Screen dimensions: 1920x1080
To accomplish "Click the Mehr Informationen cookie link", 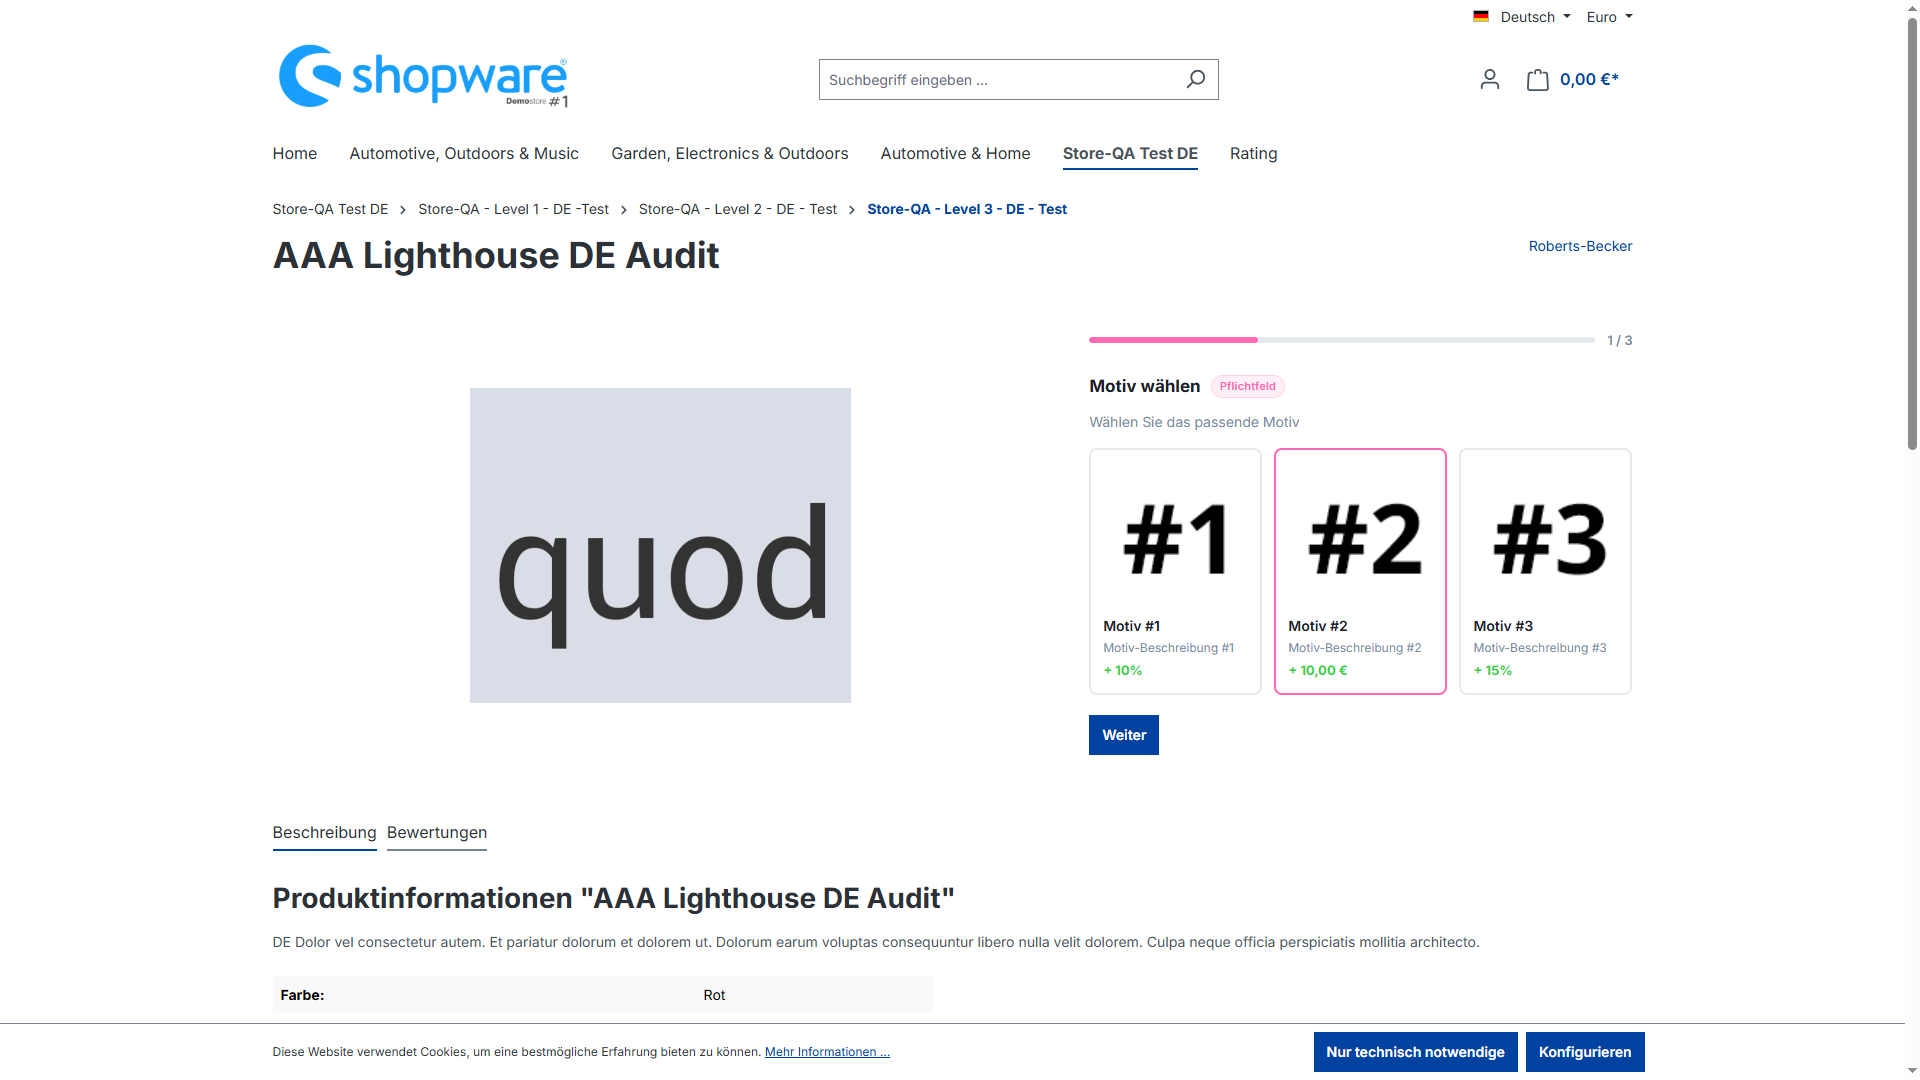I will coord(827,1052).
